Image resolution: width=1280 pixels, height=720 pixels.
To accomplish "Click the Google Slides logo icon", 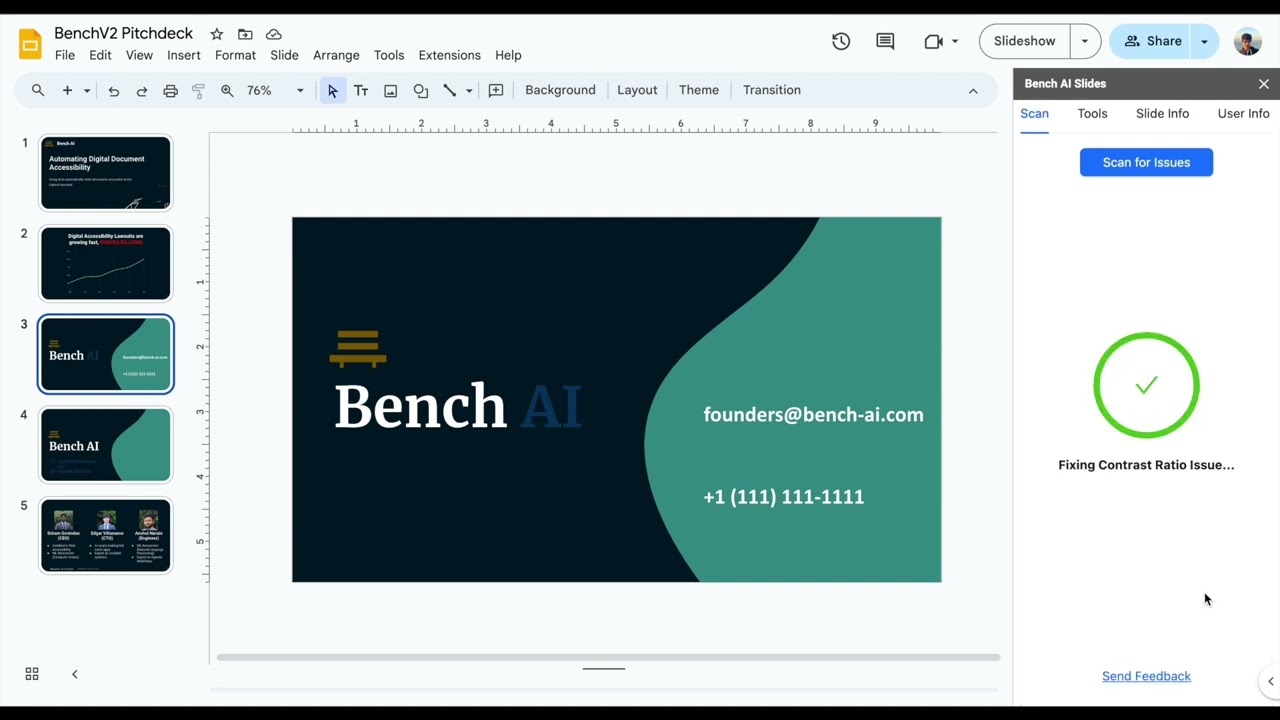I will [30, 44].
